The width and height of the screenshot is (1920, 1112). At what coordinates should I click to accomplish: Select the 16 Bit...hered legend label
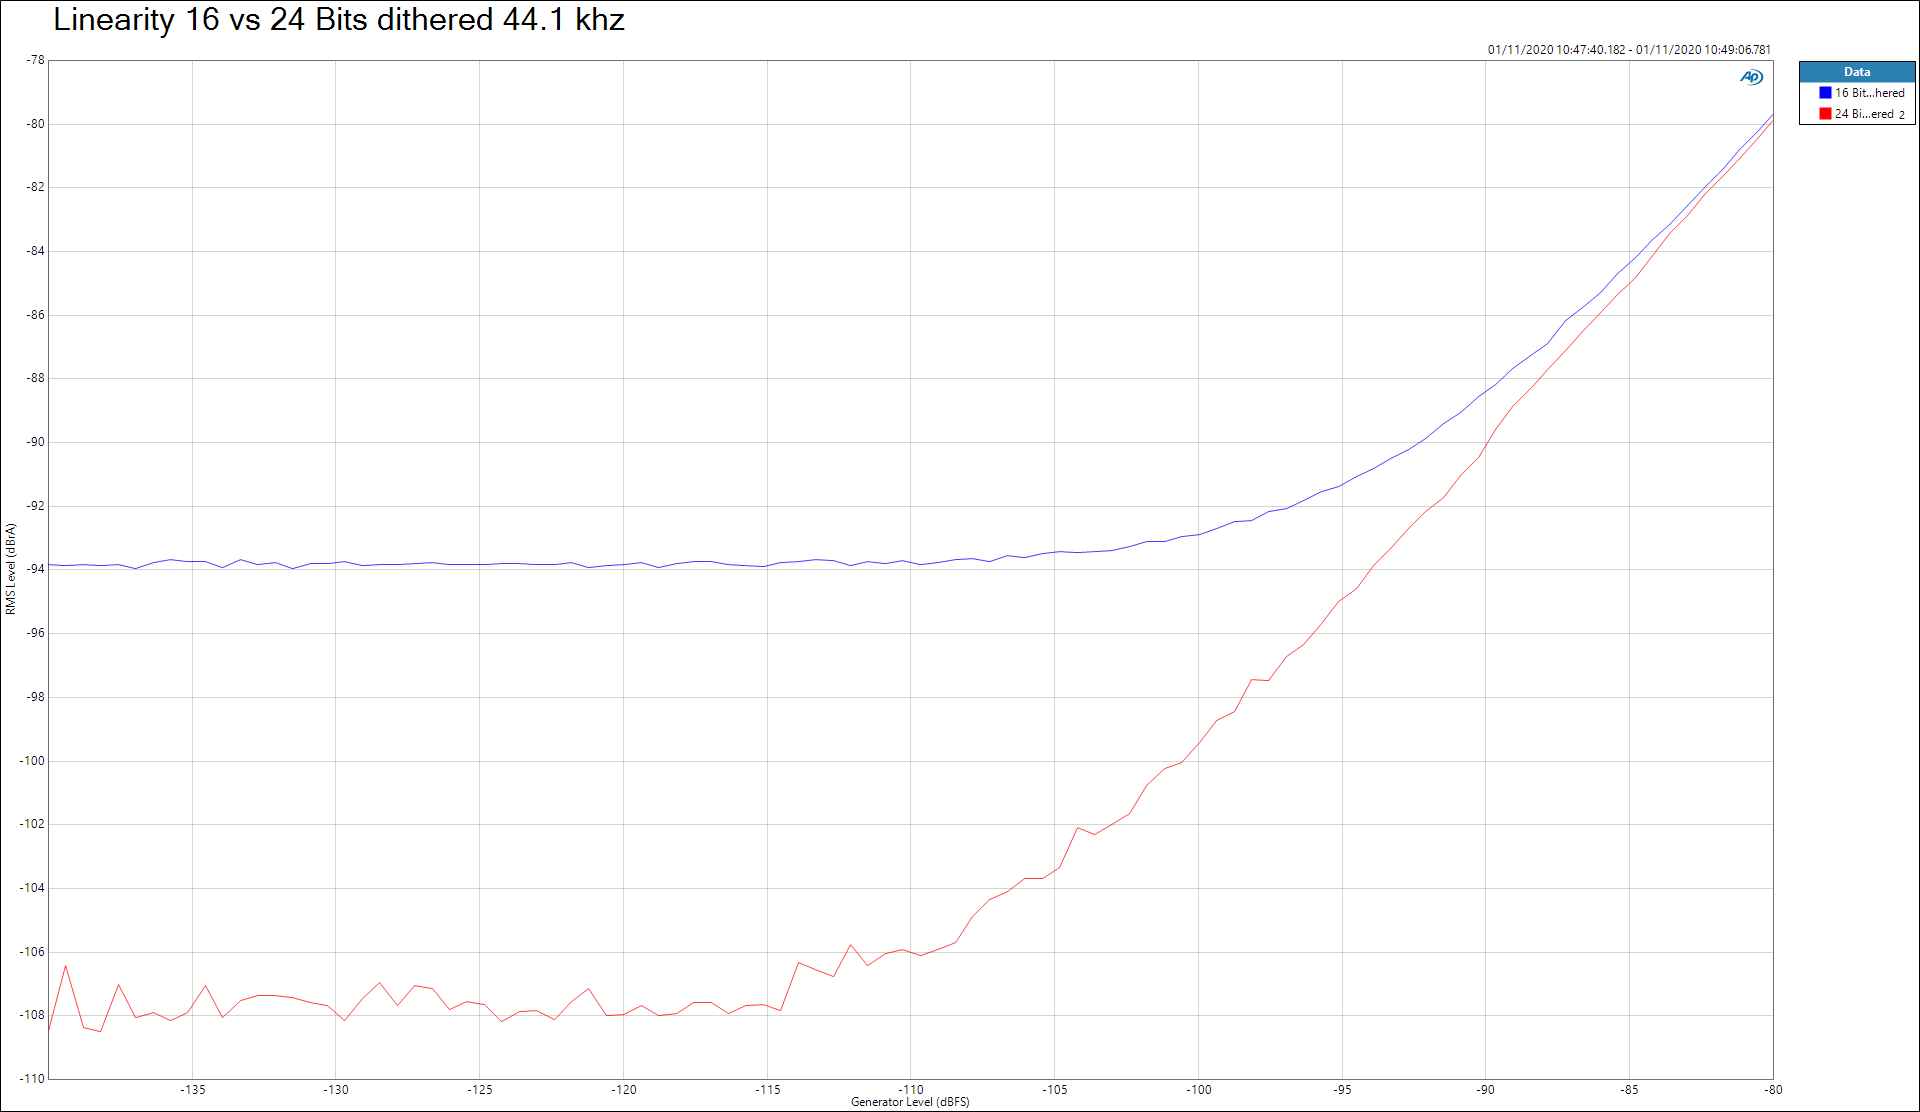pos(1869,93)
